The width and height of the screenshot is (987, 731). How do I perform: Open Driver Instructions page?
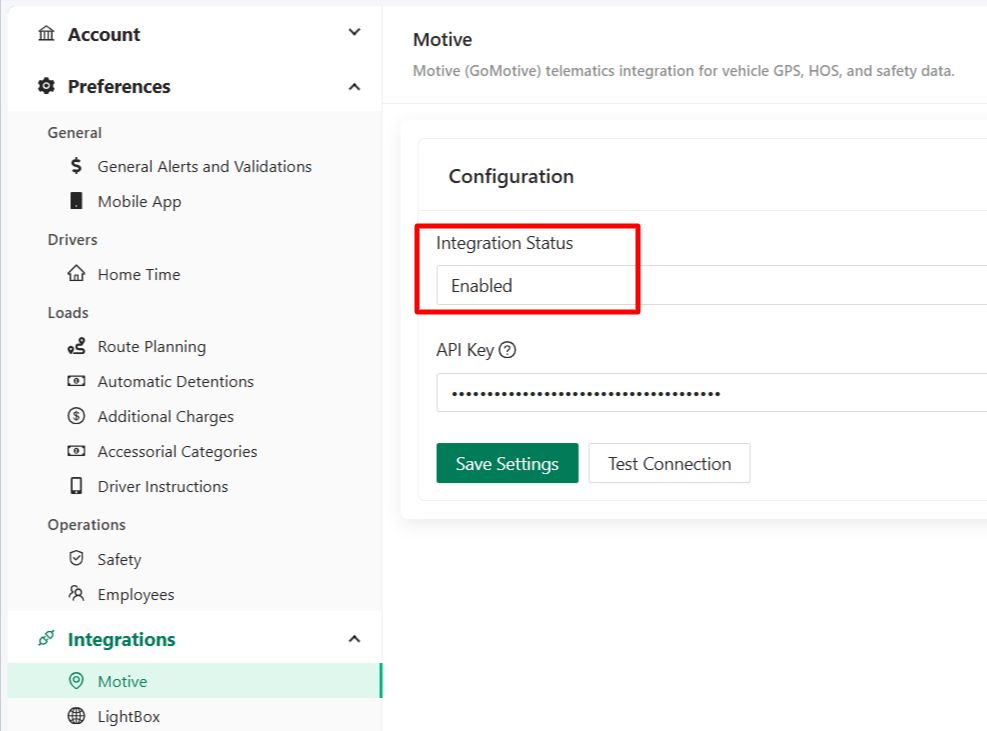pos(163,487)
